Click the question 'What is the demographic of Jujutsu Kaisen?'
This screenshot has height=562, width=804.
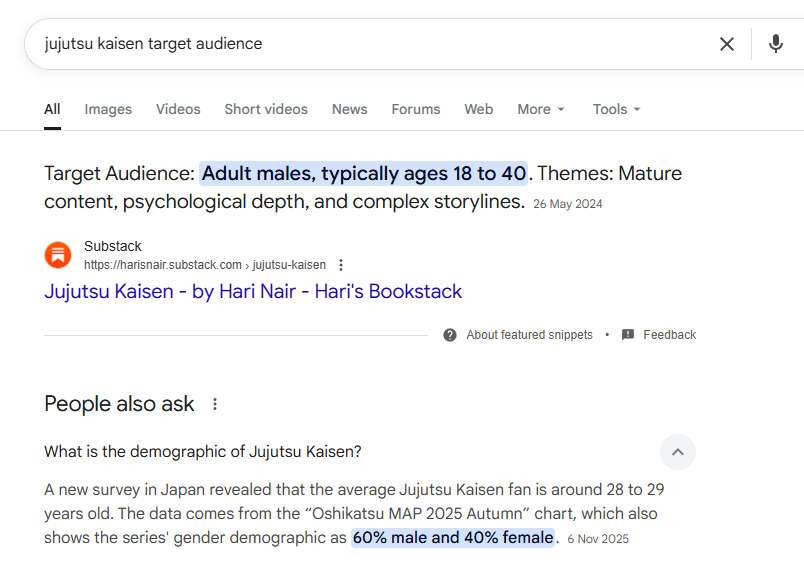(203, 452)
